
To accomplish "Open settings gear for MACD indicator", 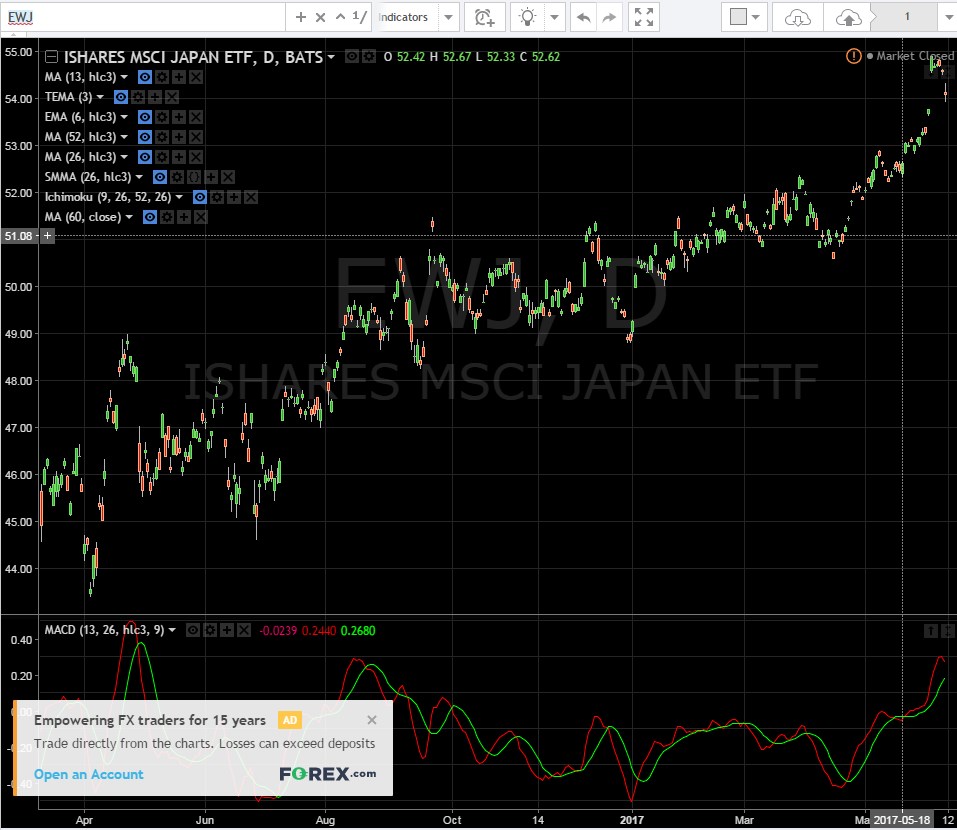I will (x=210, y=630).
